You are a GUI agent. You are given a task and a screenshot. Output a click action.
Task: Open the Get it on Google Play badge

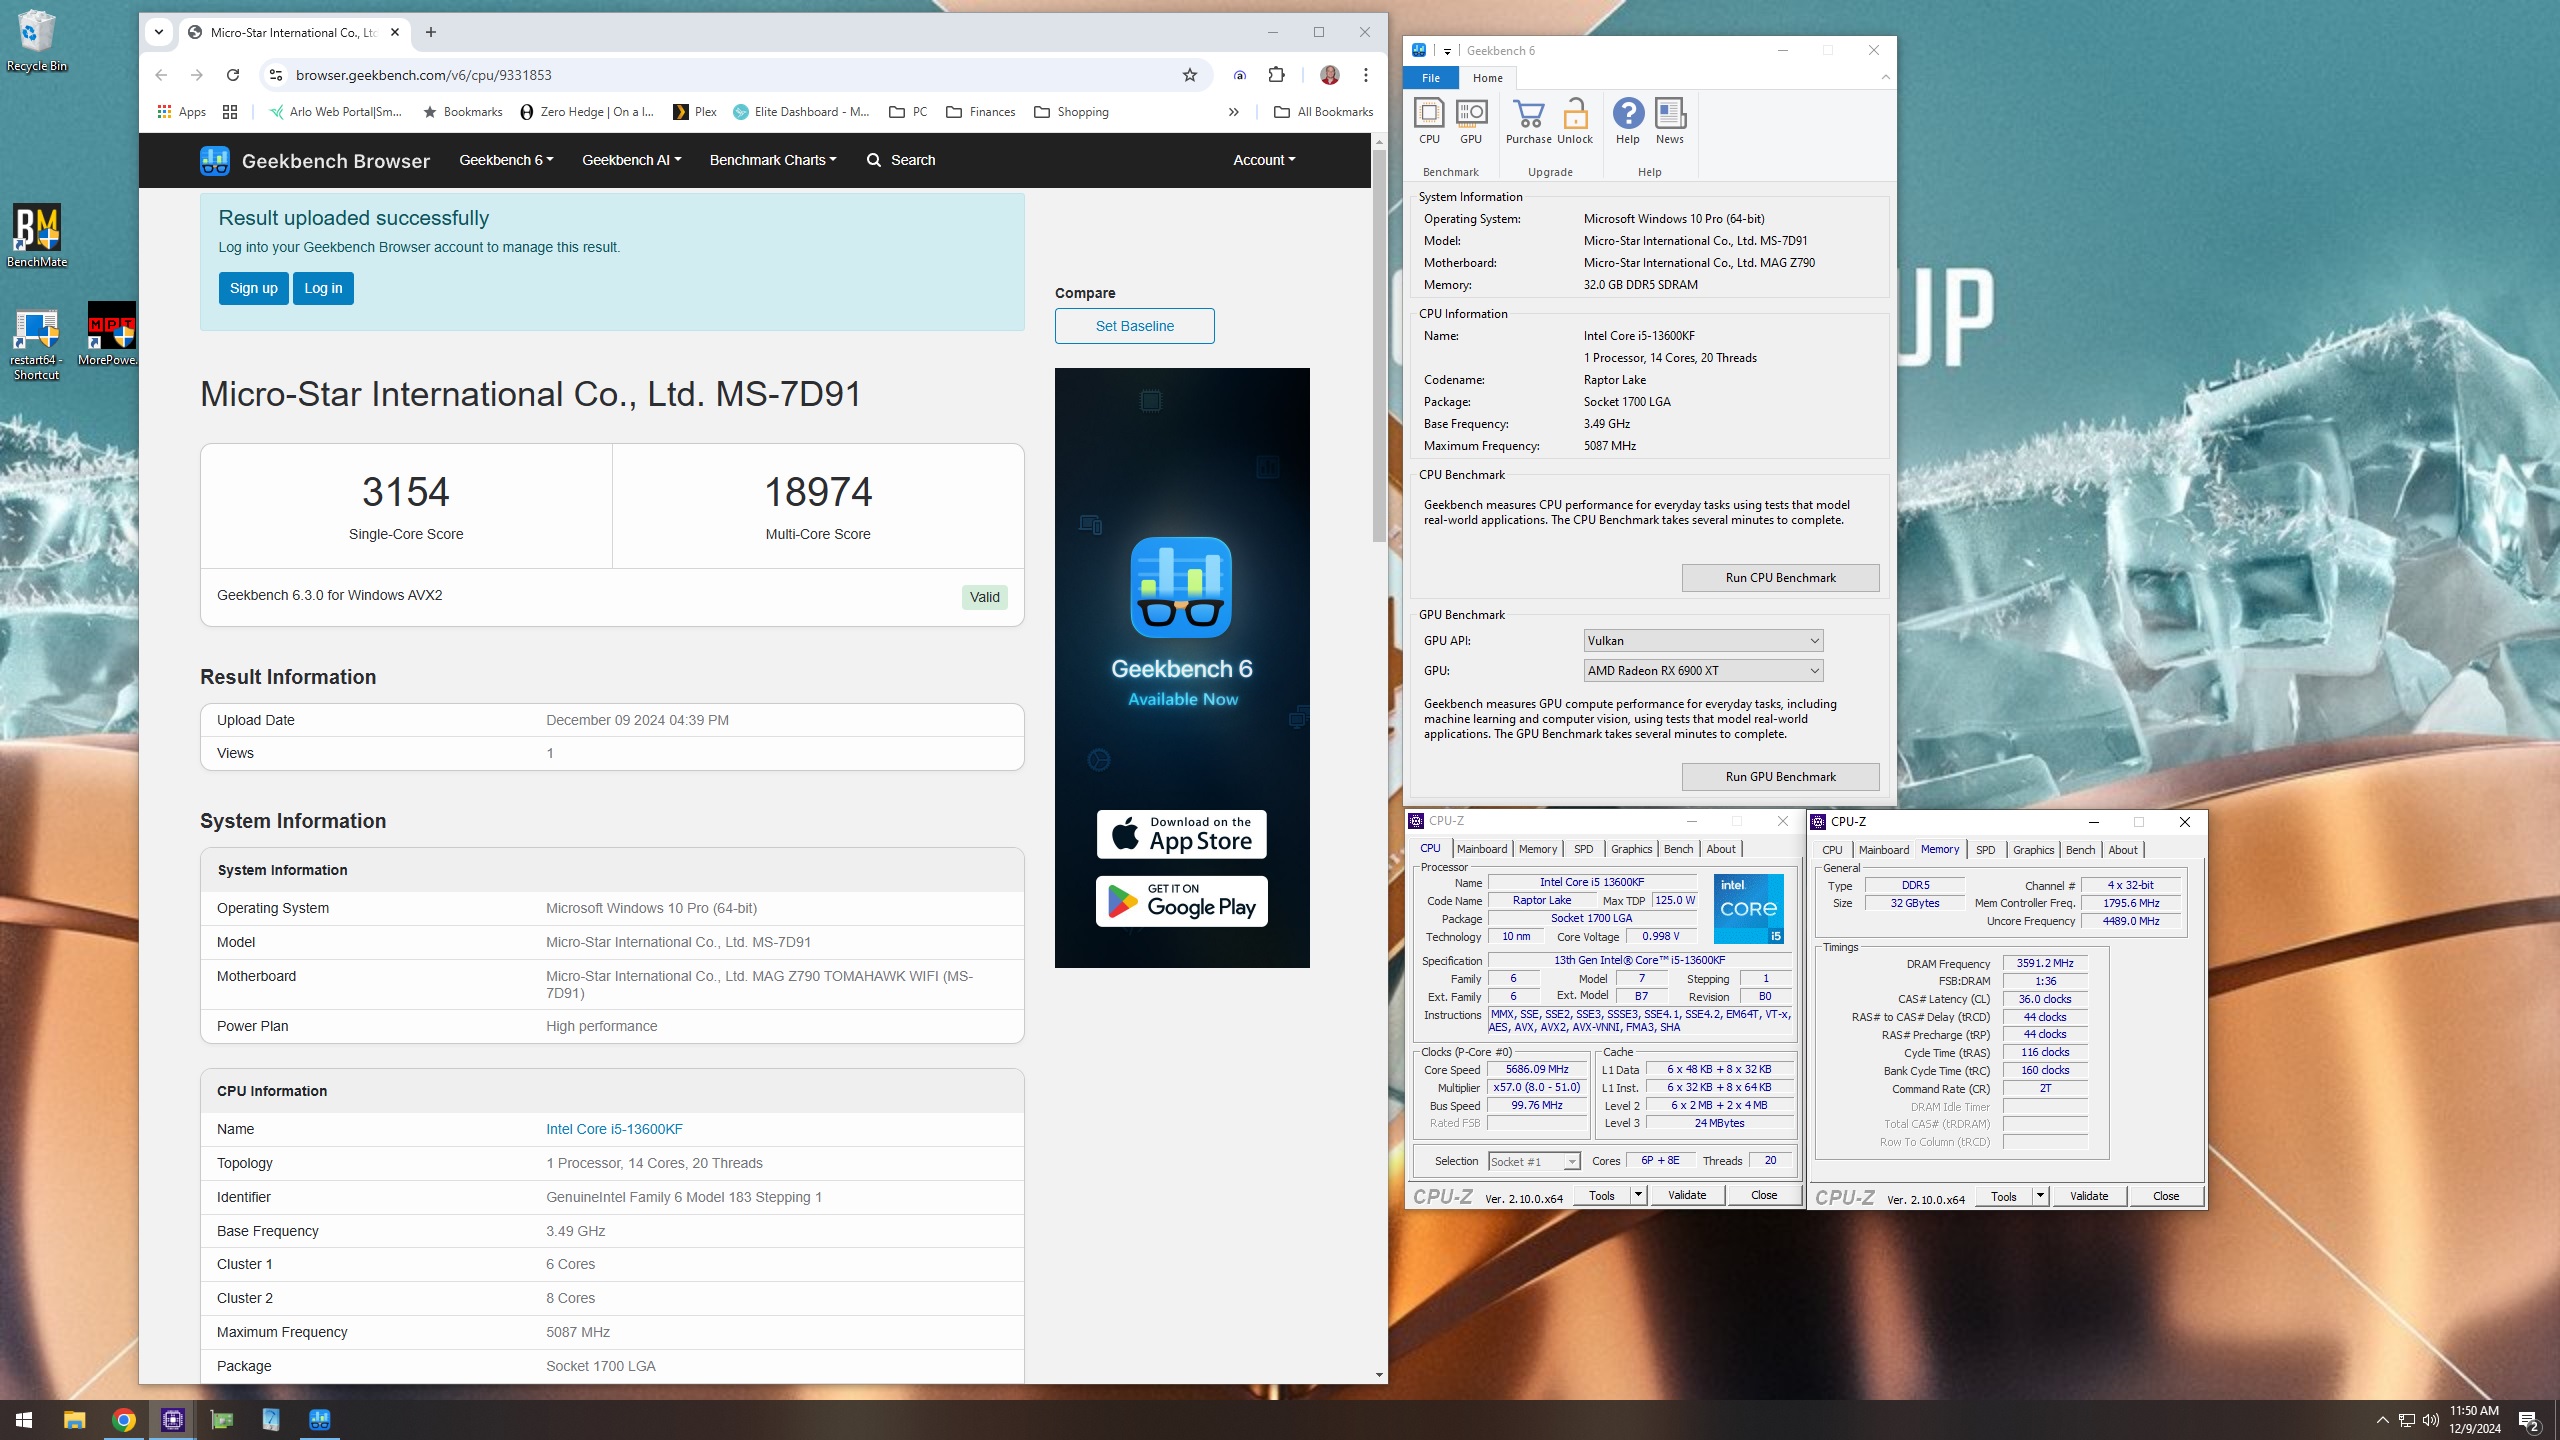click(x=1182, y=902)
